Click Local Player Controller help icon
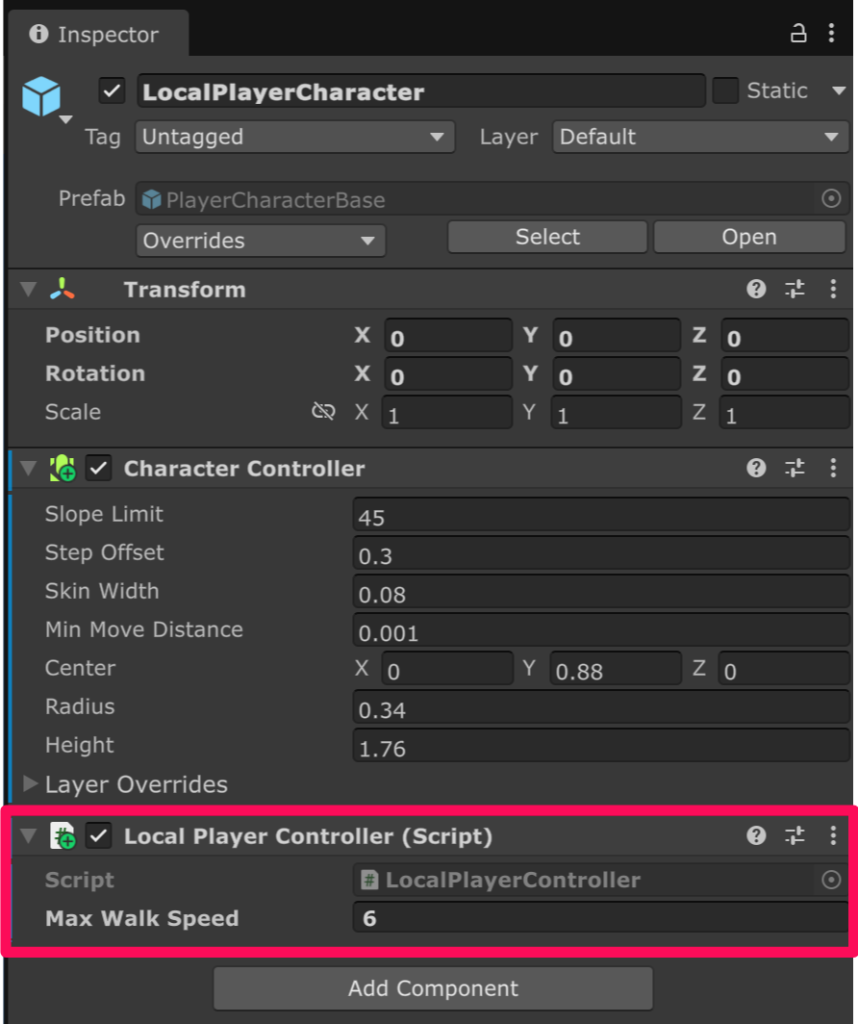 pos(756,836)
